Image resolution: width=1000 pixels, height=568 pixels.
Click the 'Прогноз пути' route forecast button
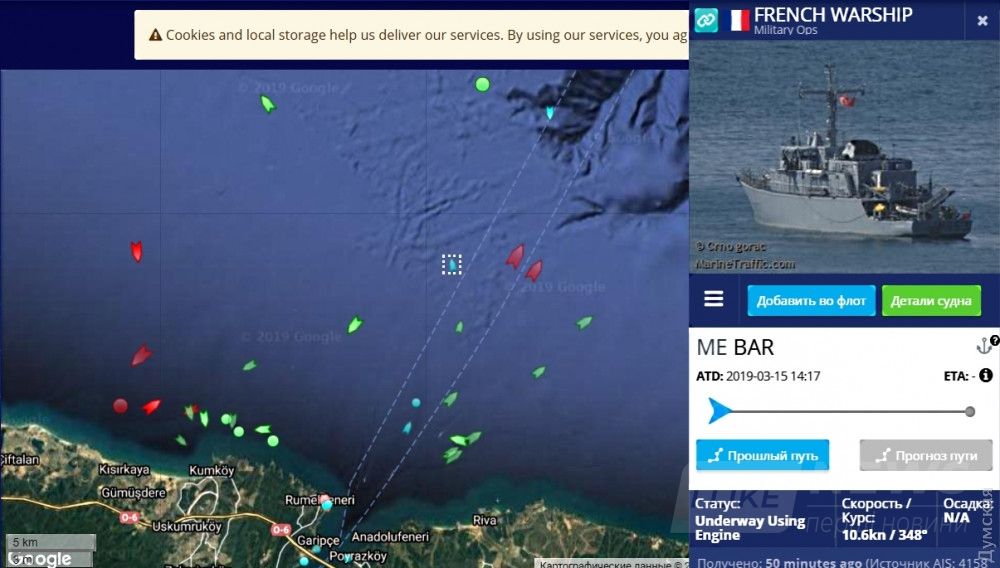click(x=926, y=455)
